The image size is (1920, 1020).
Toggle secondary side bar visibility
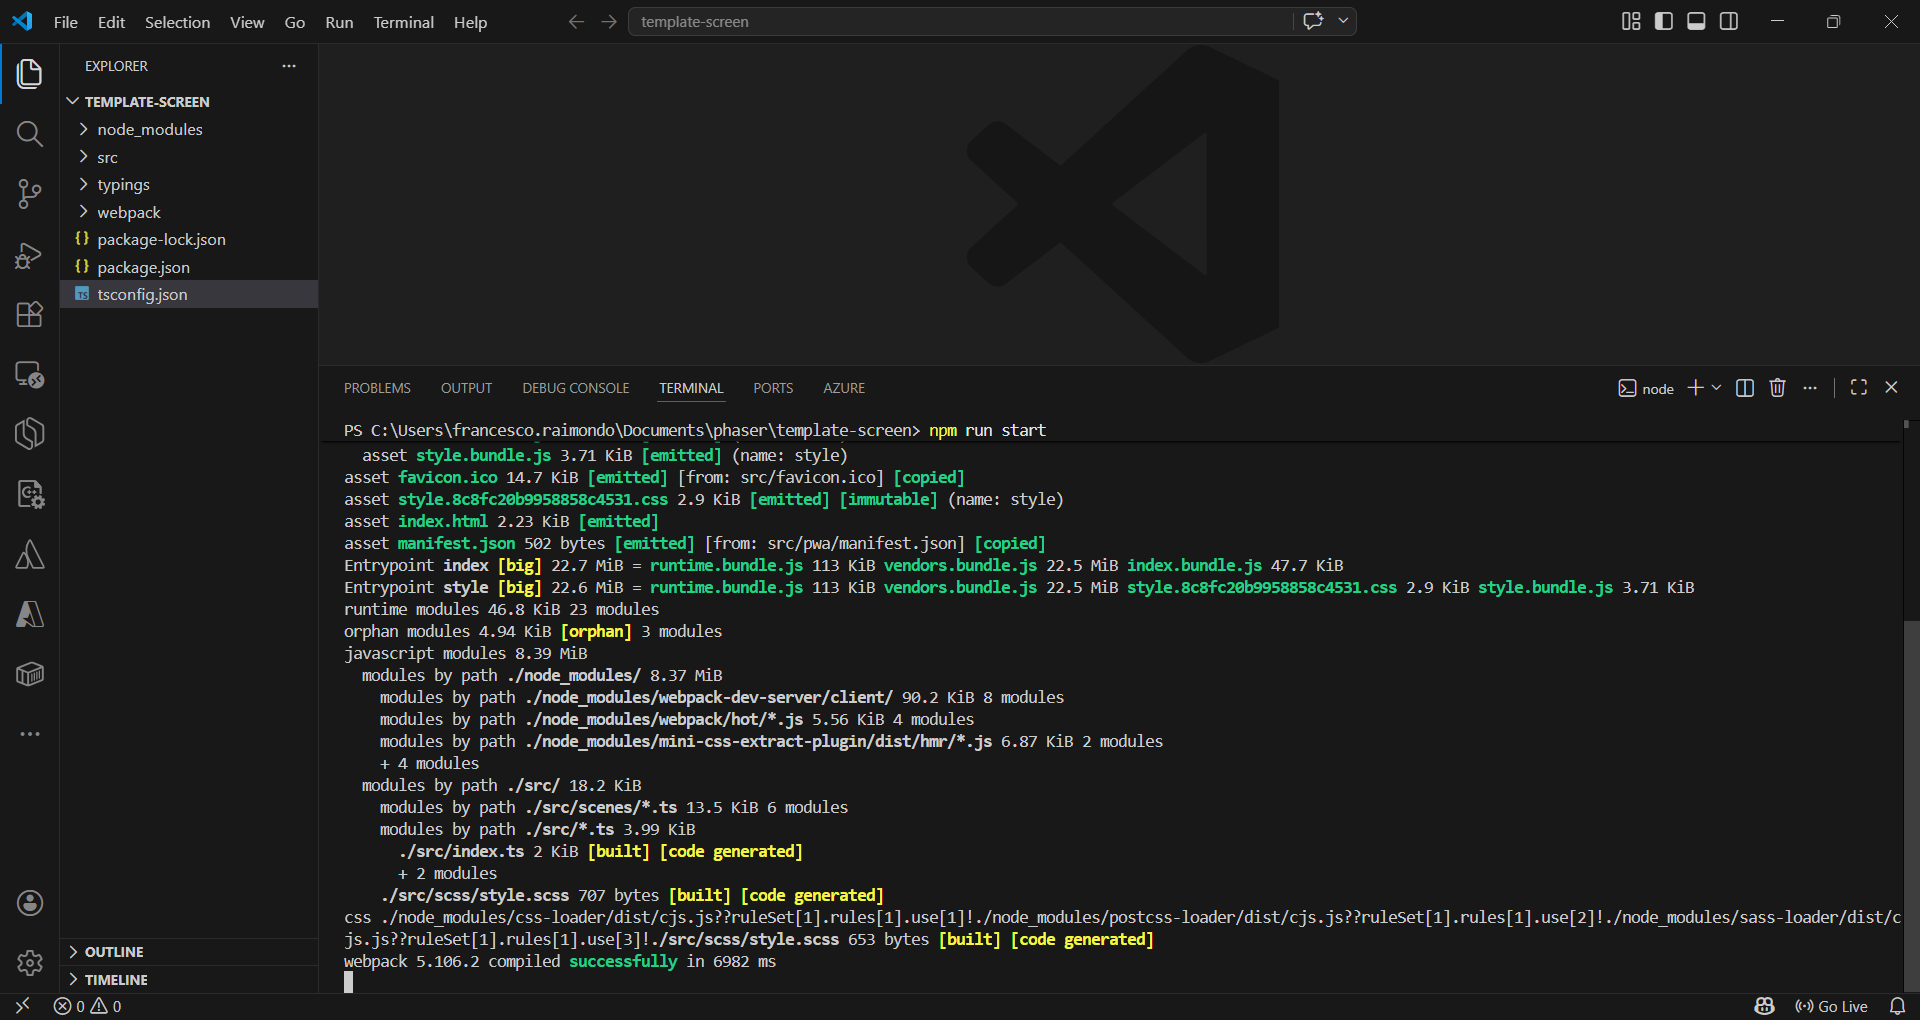tap(1729, 22)
